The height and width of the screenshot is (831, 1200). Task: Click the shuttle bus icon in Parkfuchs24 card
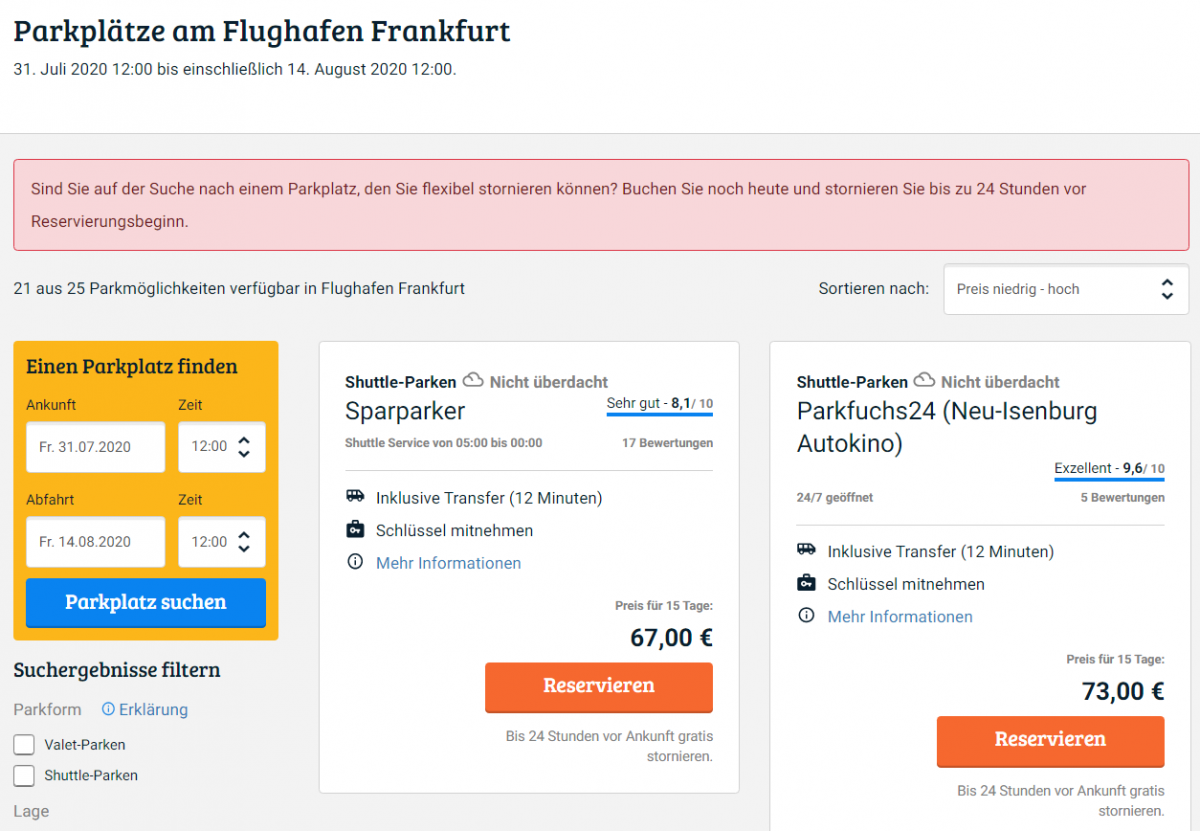pyautogui.click(x=806, y=550)
